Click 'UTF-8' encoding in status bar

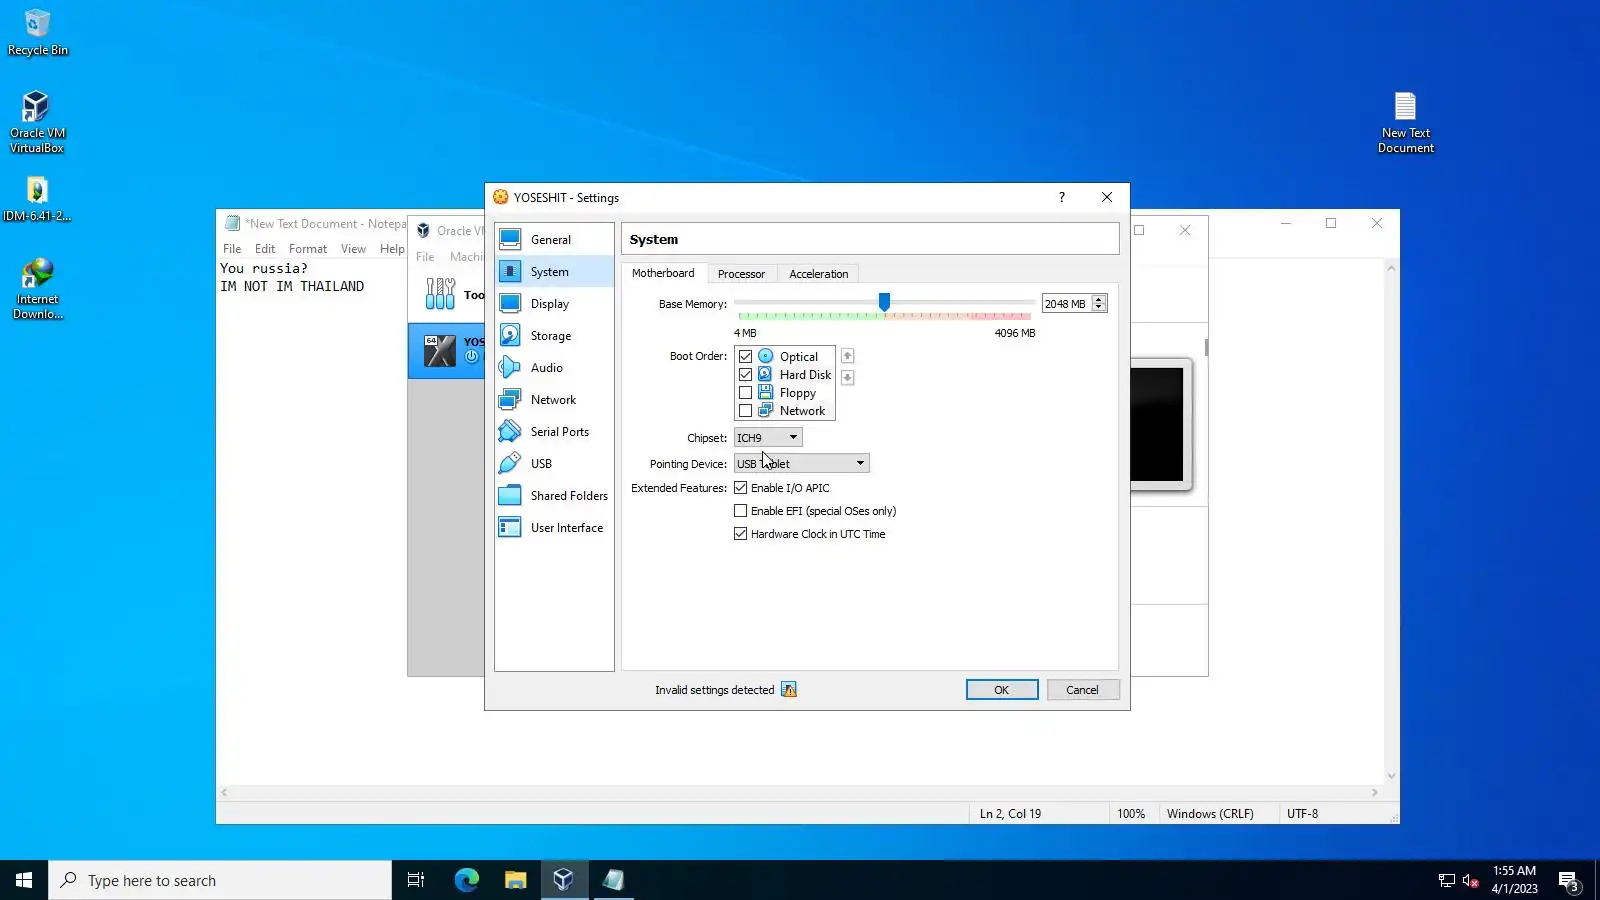(x=1302, y=814)
